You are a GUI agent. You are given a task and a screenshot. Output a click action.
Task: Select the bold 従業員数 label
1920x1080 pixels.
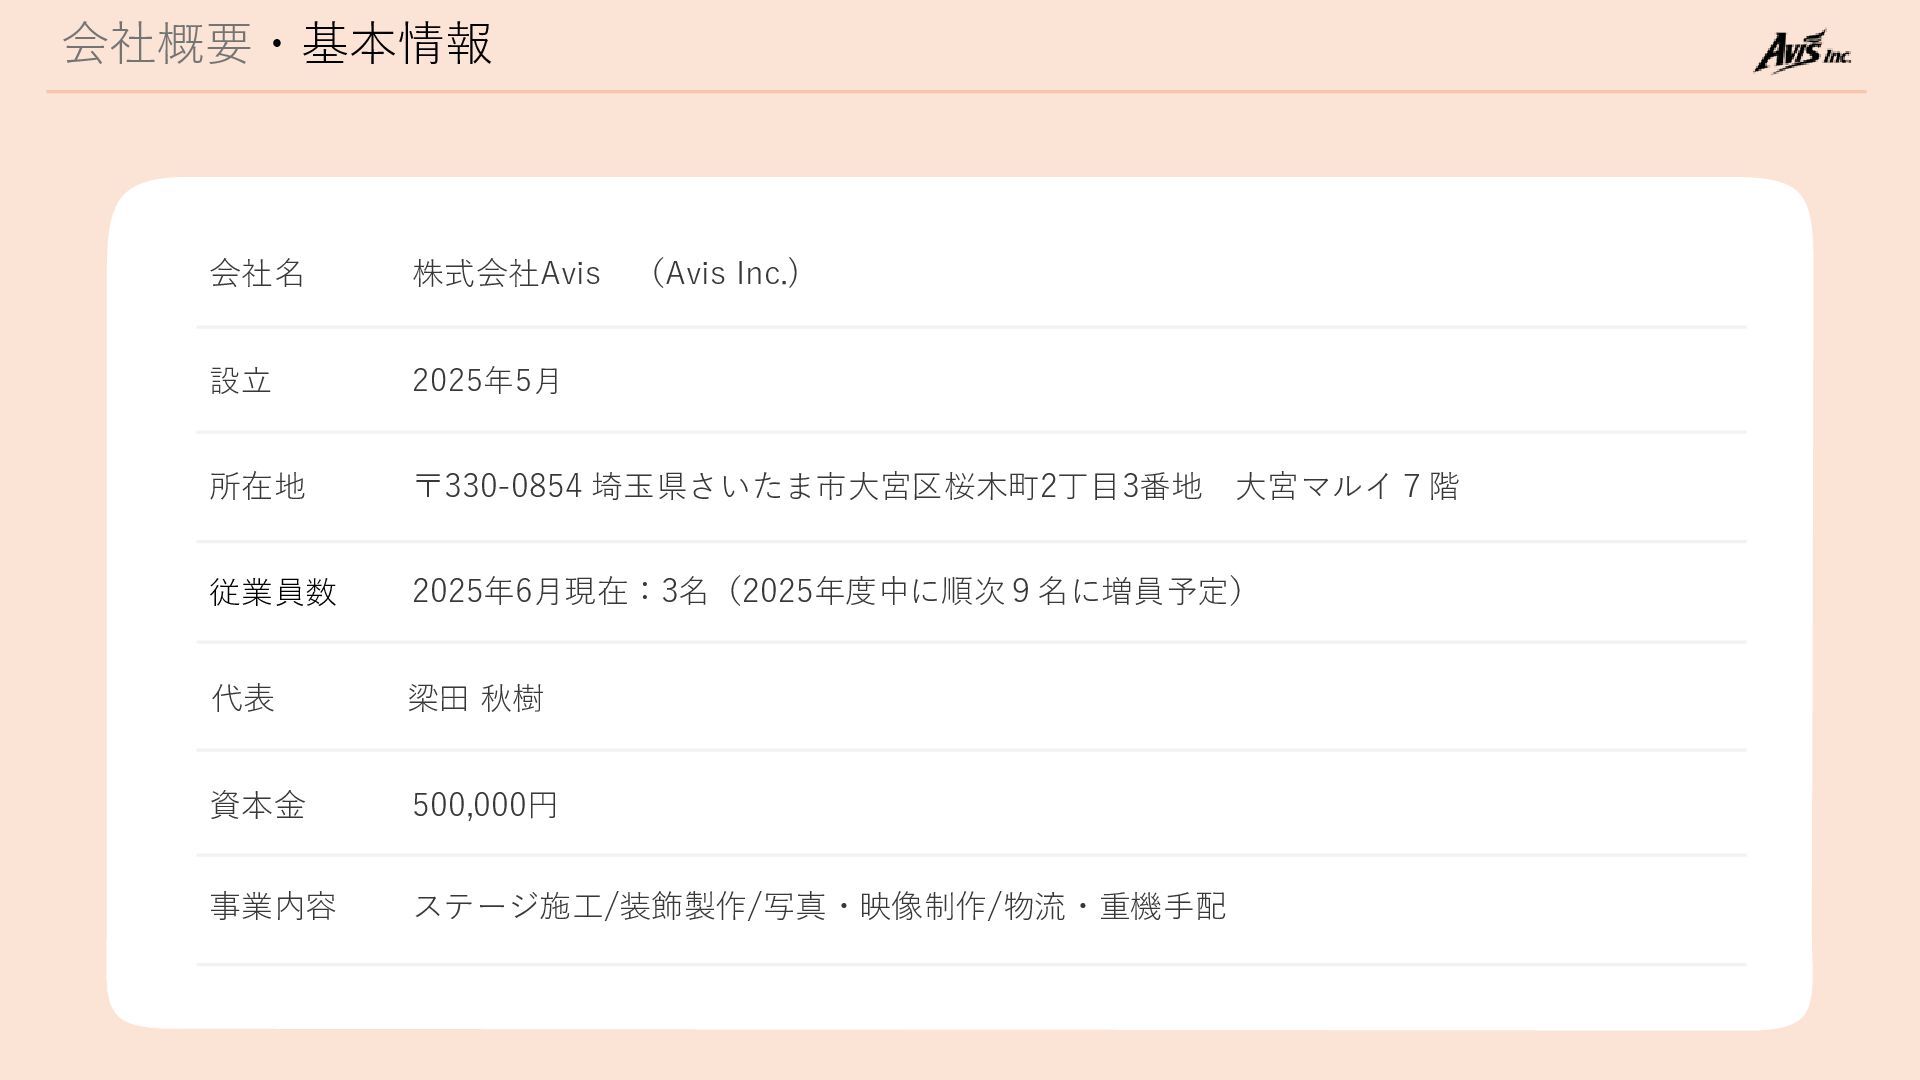tap(273, 592)
